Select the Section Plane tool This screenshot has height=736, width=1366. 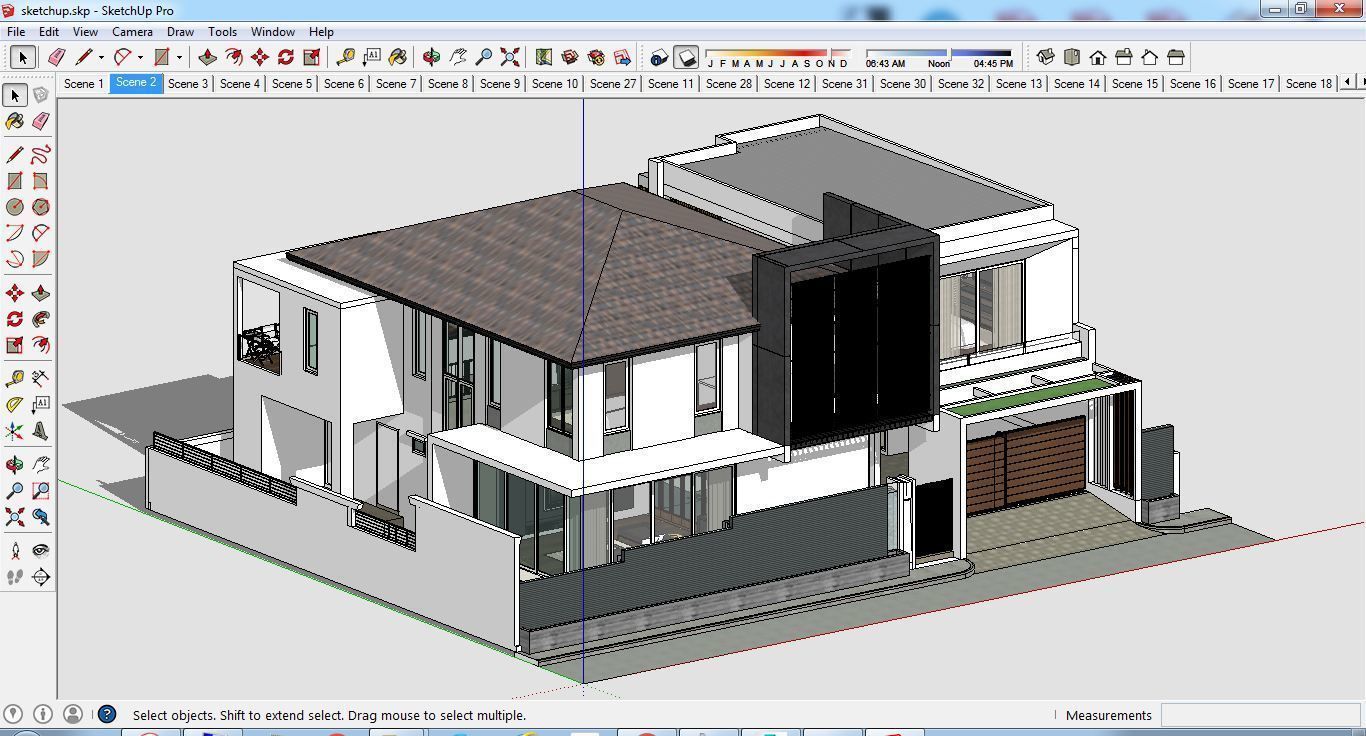click(41, 577)
